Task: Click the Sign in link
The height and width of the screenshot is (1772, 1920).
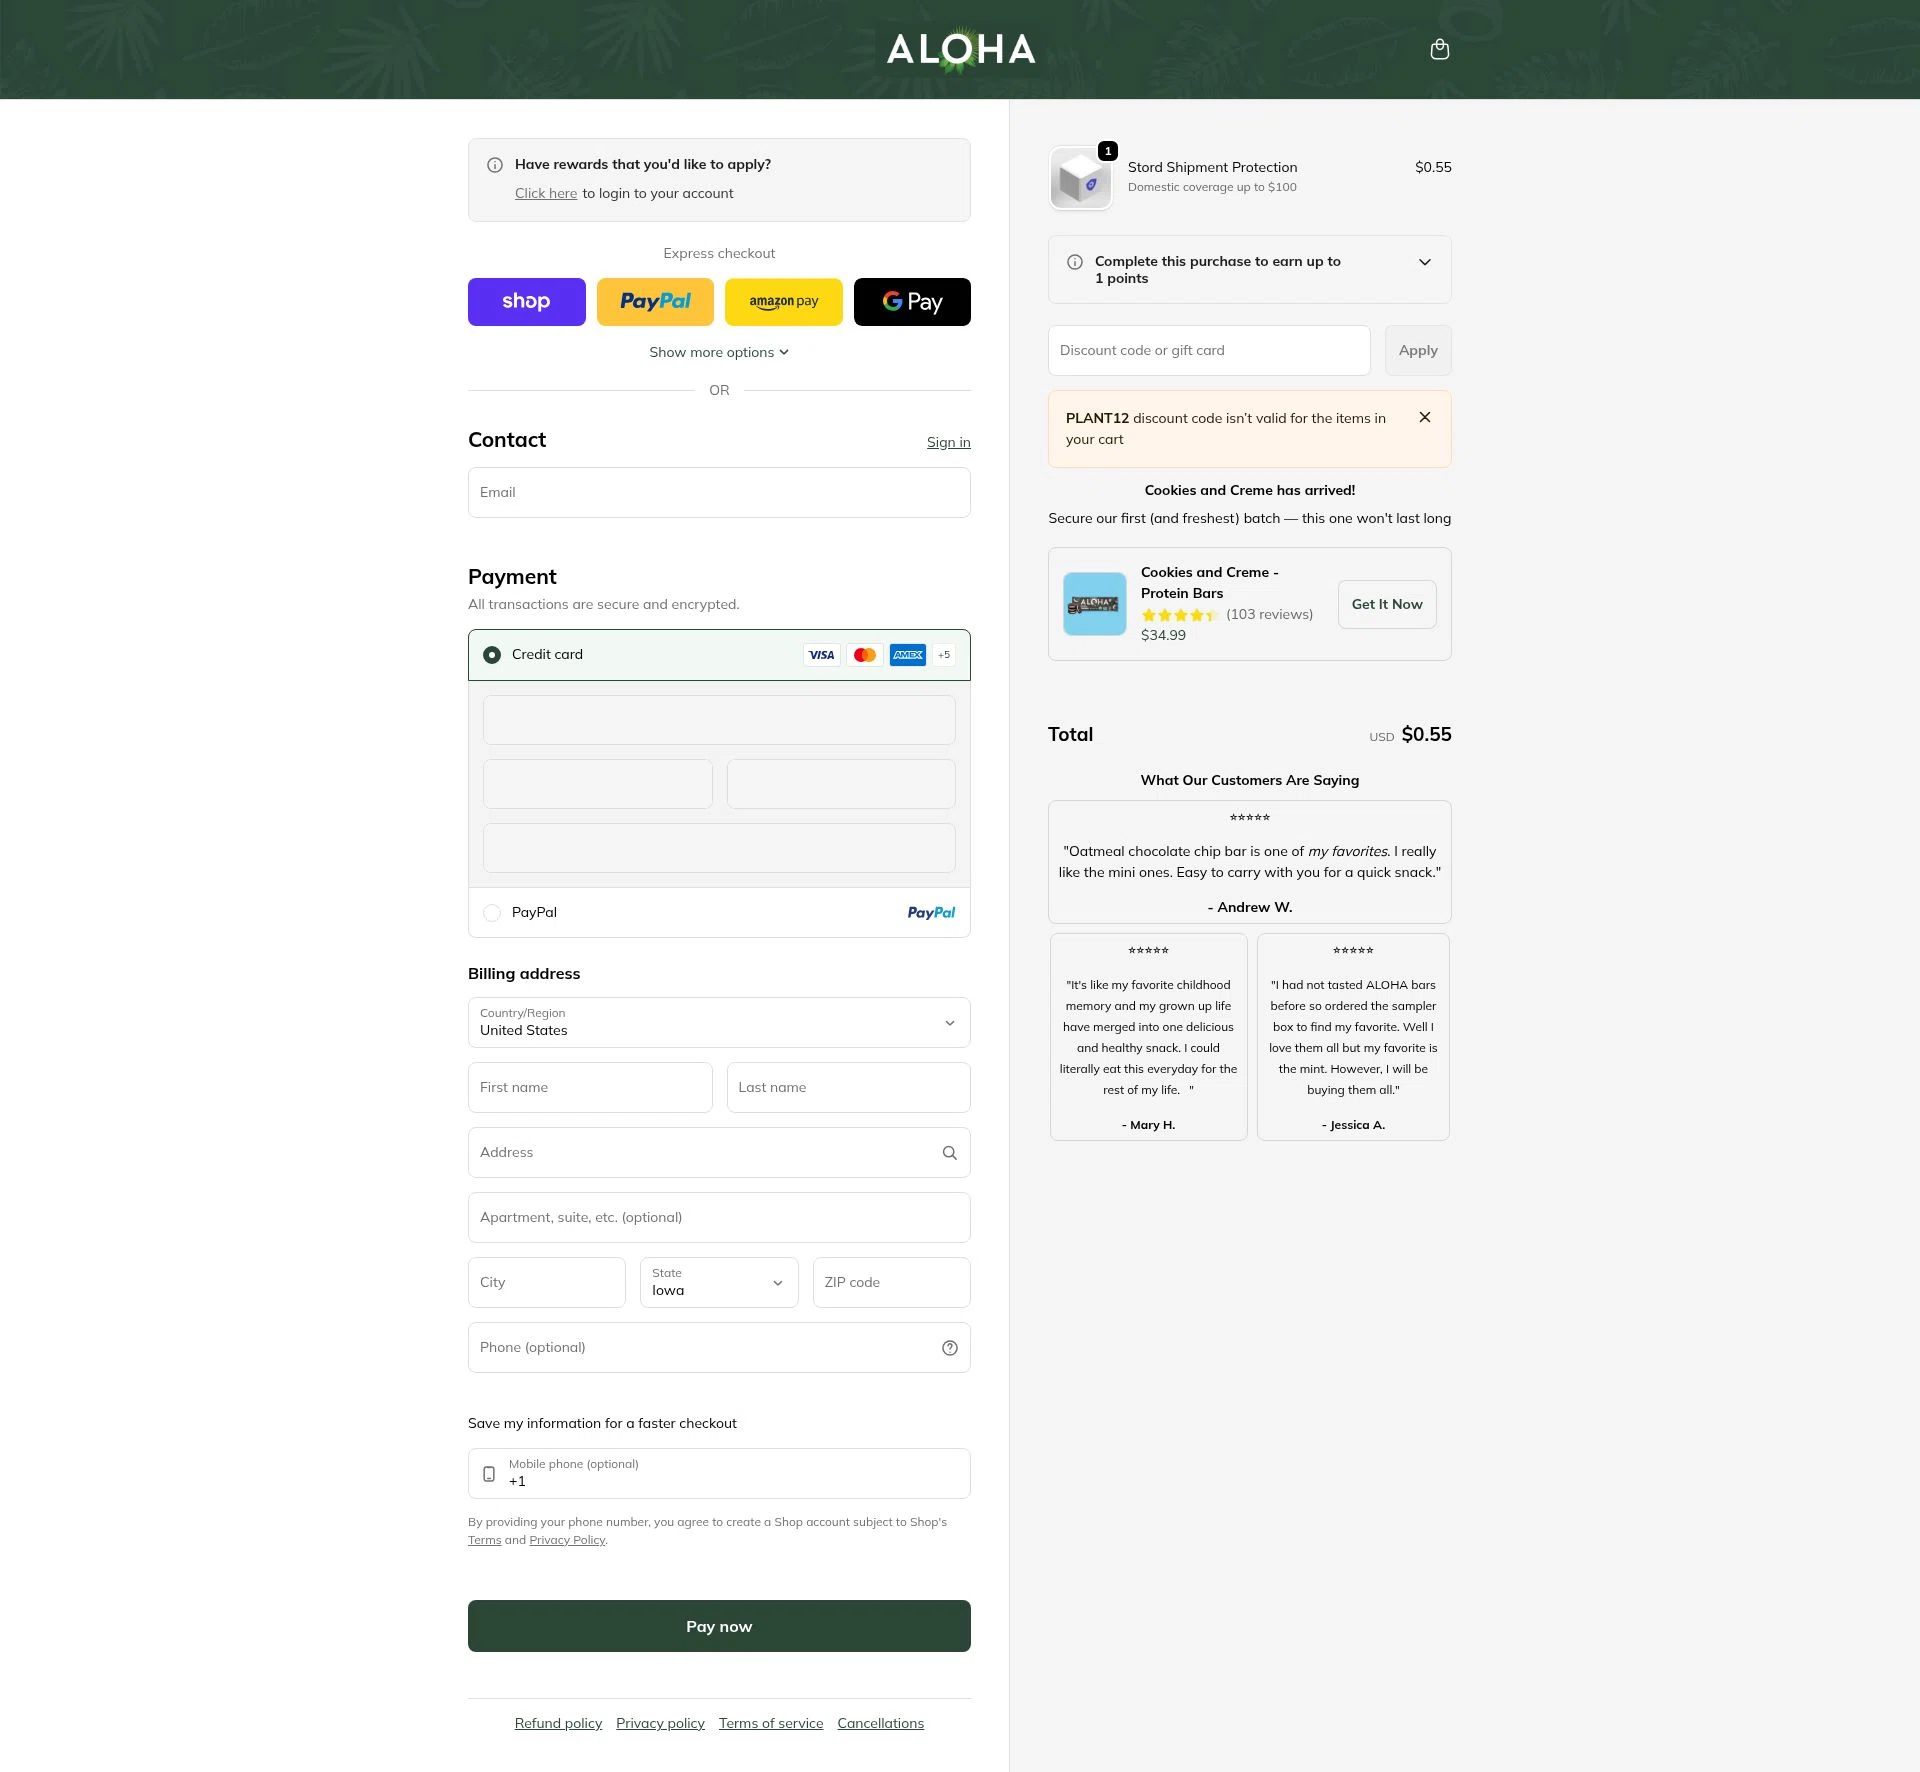Action: 948,442
